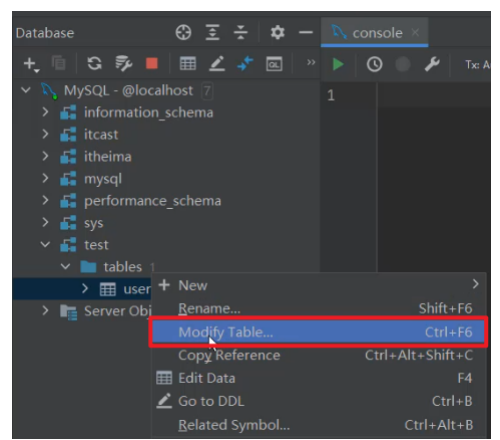Choose Edit Data from context menu
The width and height of the screenshot is (500, 440).
click(x=319, y=378)
